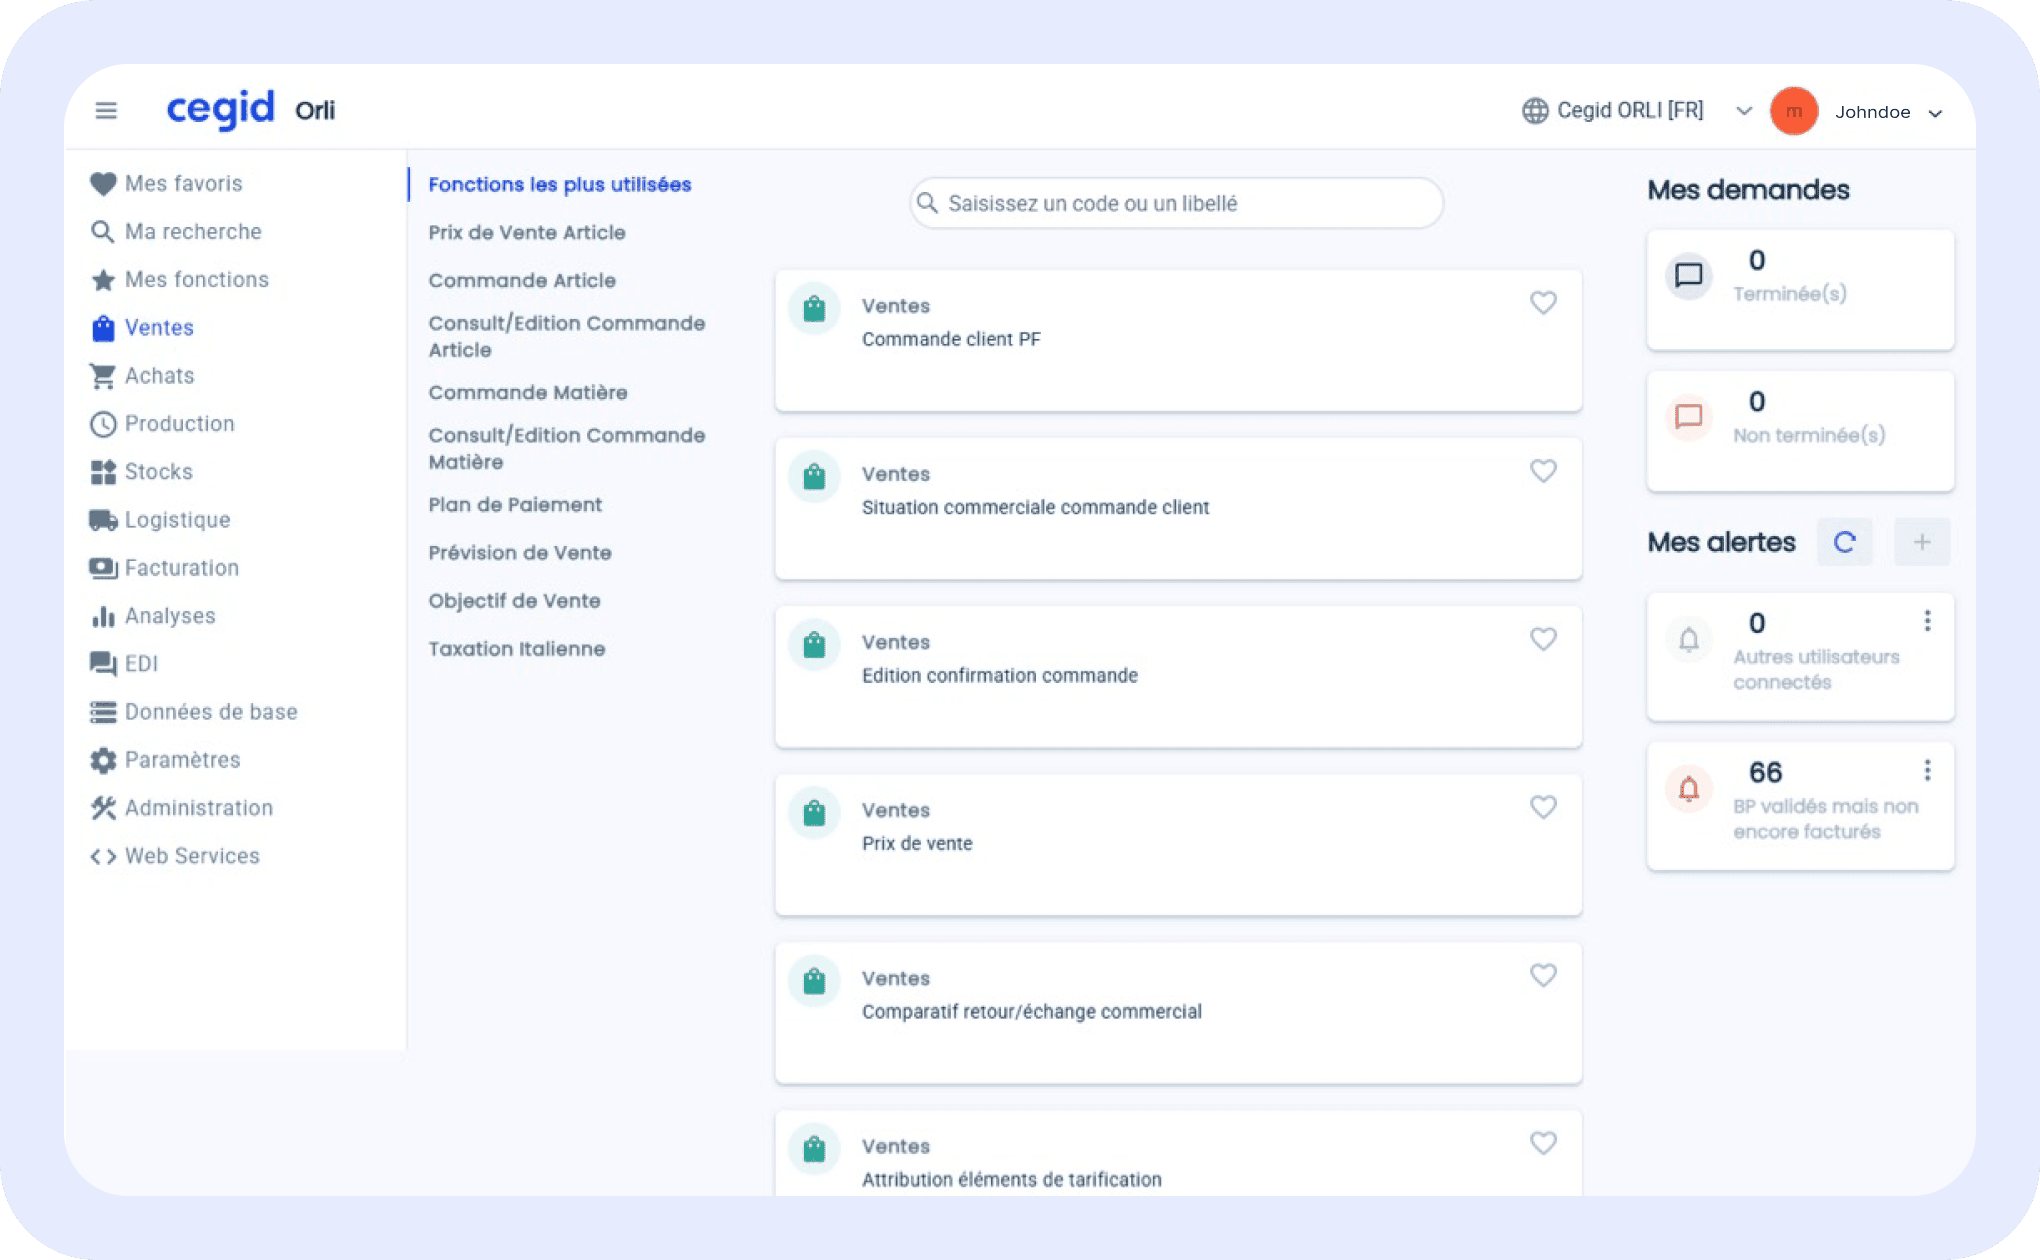The height and width of the screenshot is (1260, 2040).
Task: Open options for BP validés alert
Action: (x=1927, y=770)
